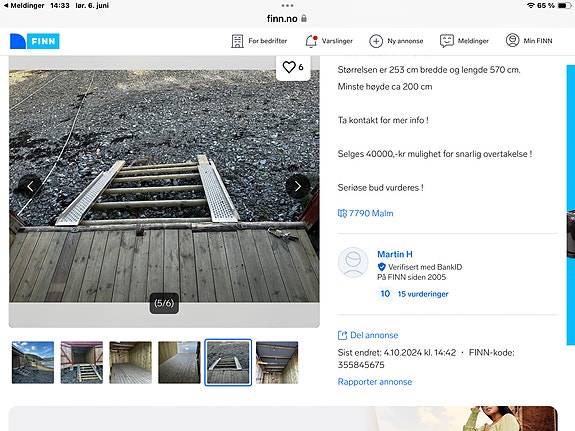Select second thumbnail of red container stairs
The image size is (575, 431).
click(82, 362)
